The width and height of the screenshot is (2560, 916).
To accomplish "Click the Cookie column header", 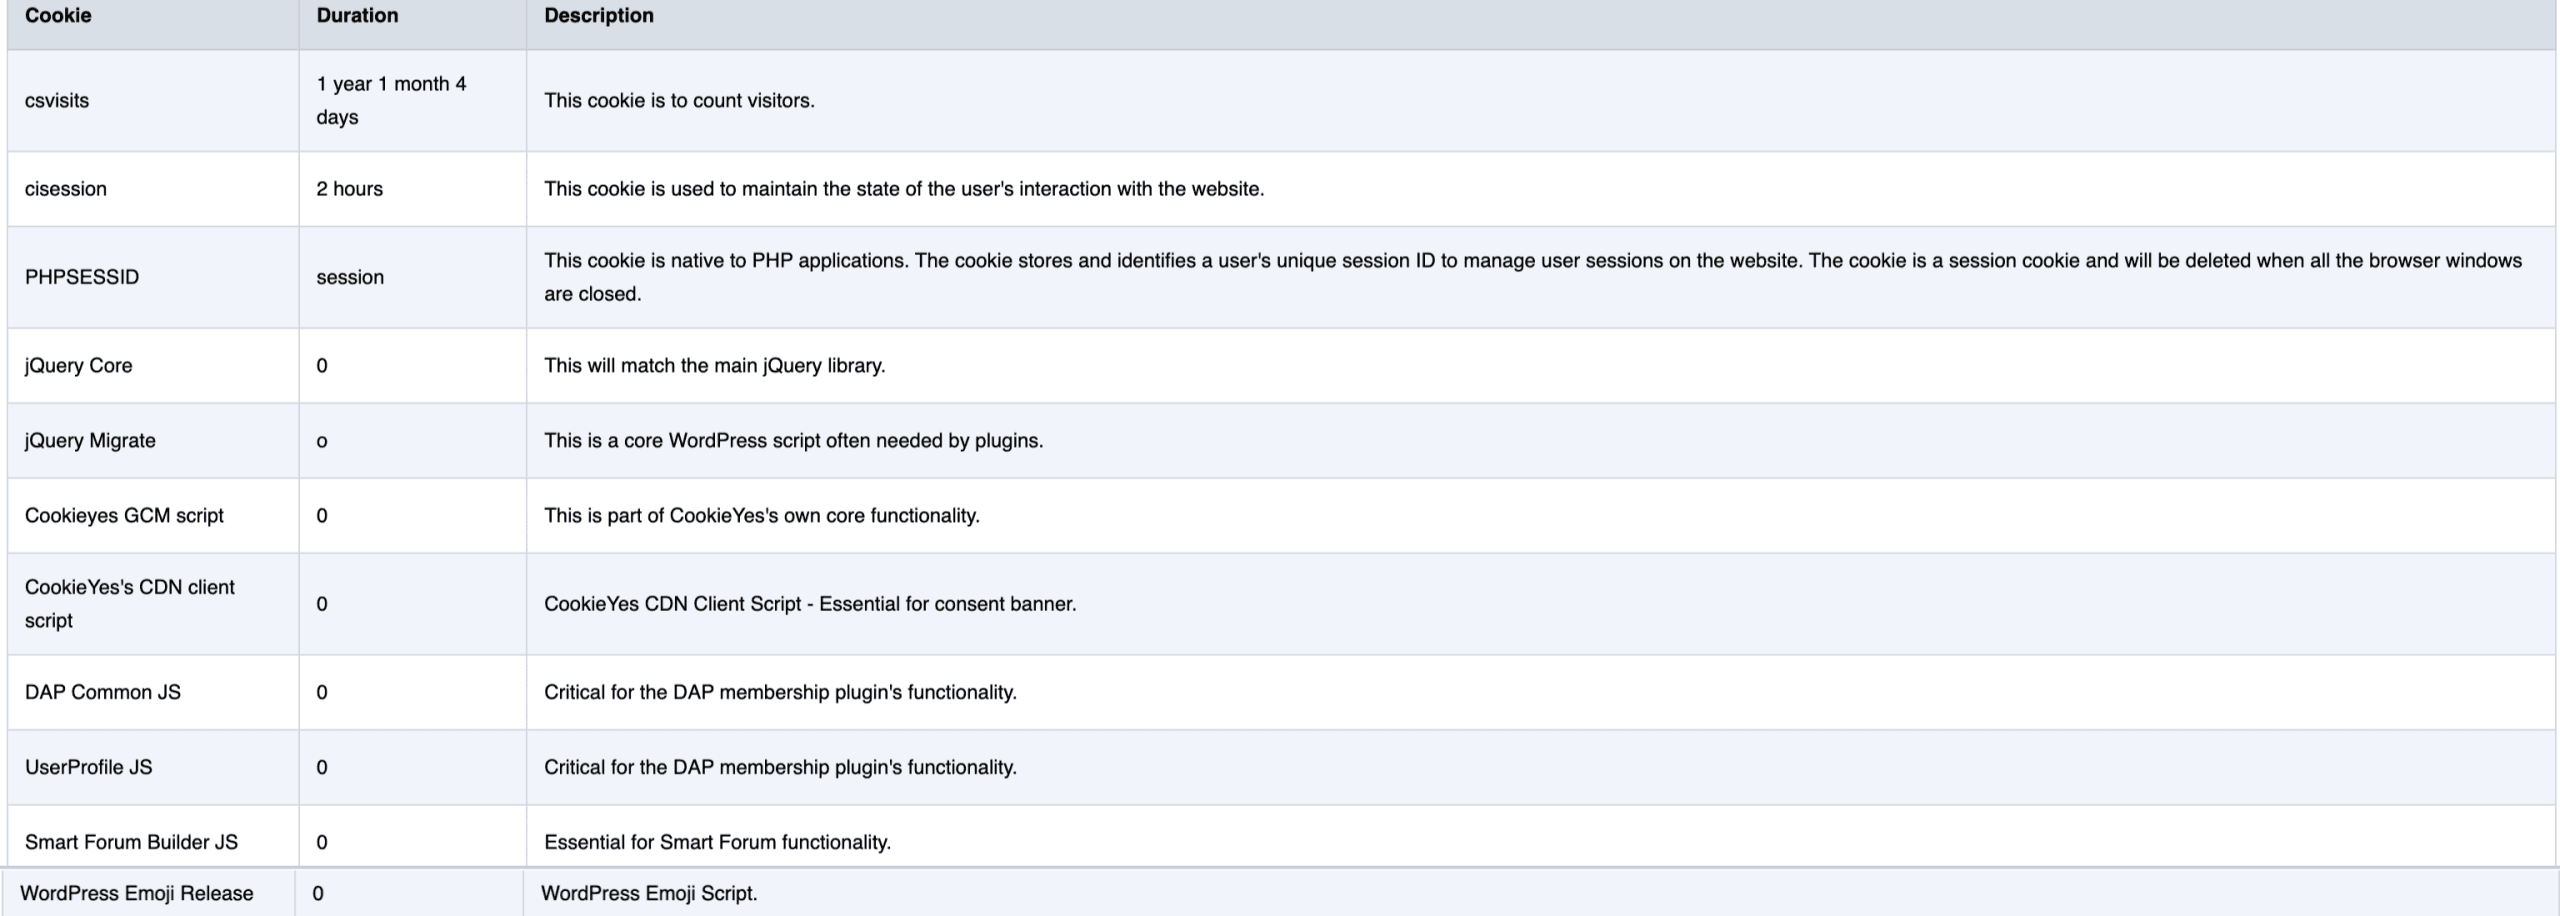I will click(x=58, y=16).
